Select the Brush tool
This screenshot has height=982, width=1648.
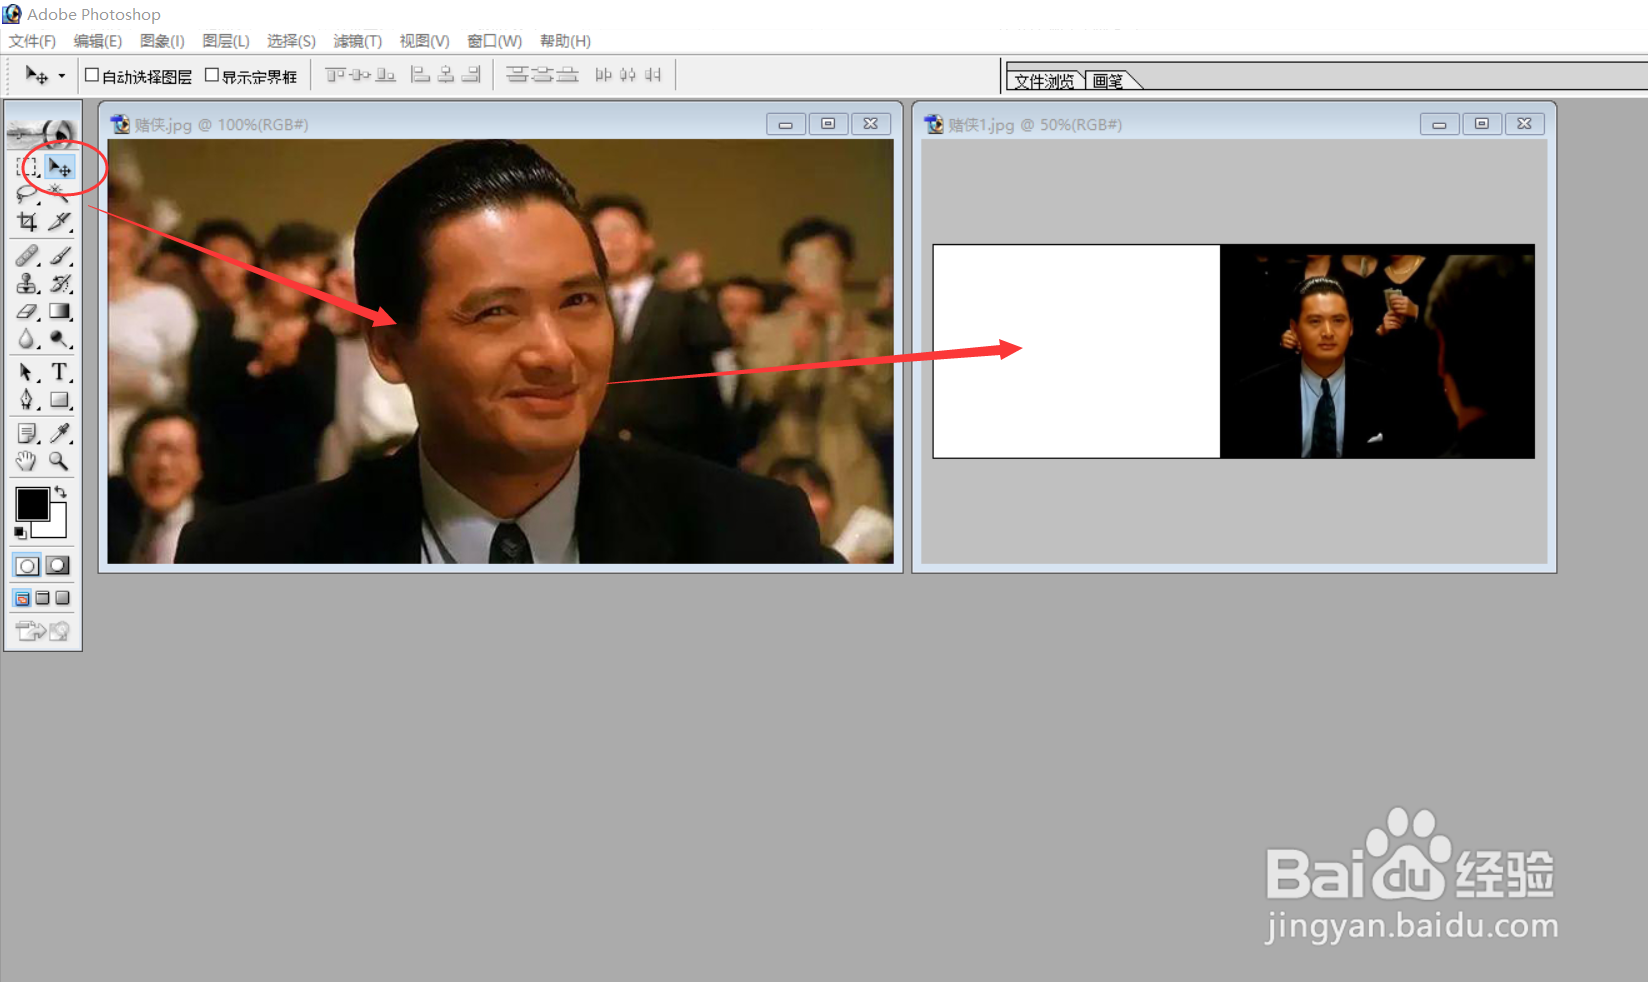[59, 256]
